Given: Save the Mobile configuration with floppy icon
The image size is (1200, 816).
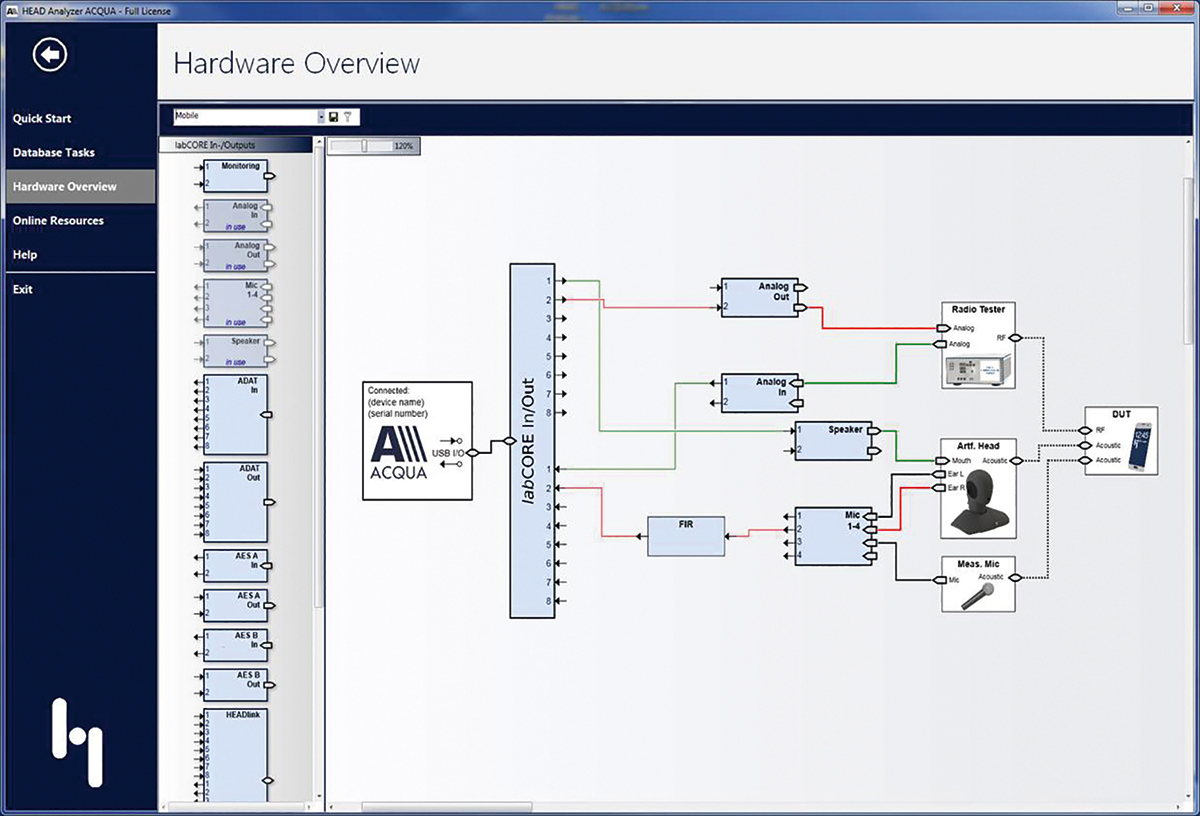Looking at the screenshot, I should point(334,117).
